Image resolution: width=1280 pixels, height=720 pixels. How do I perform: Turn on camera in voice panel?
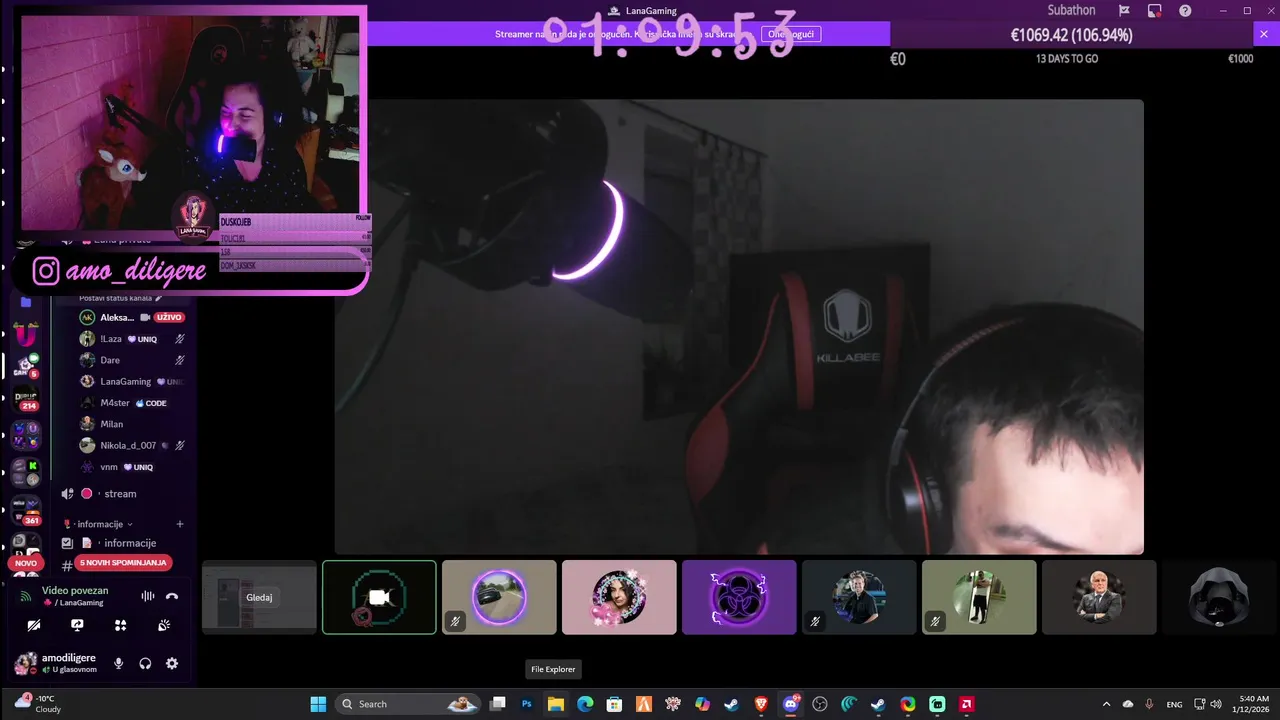pos(34,625)
